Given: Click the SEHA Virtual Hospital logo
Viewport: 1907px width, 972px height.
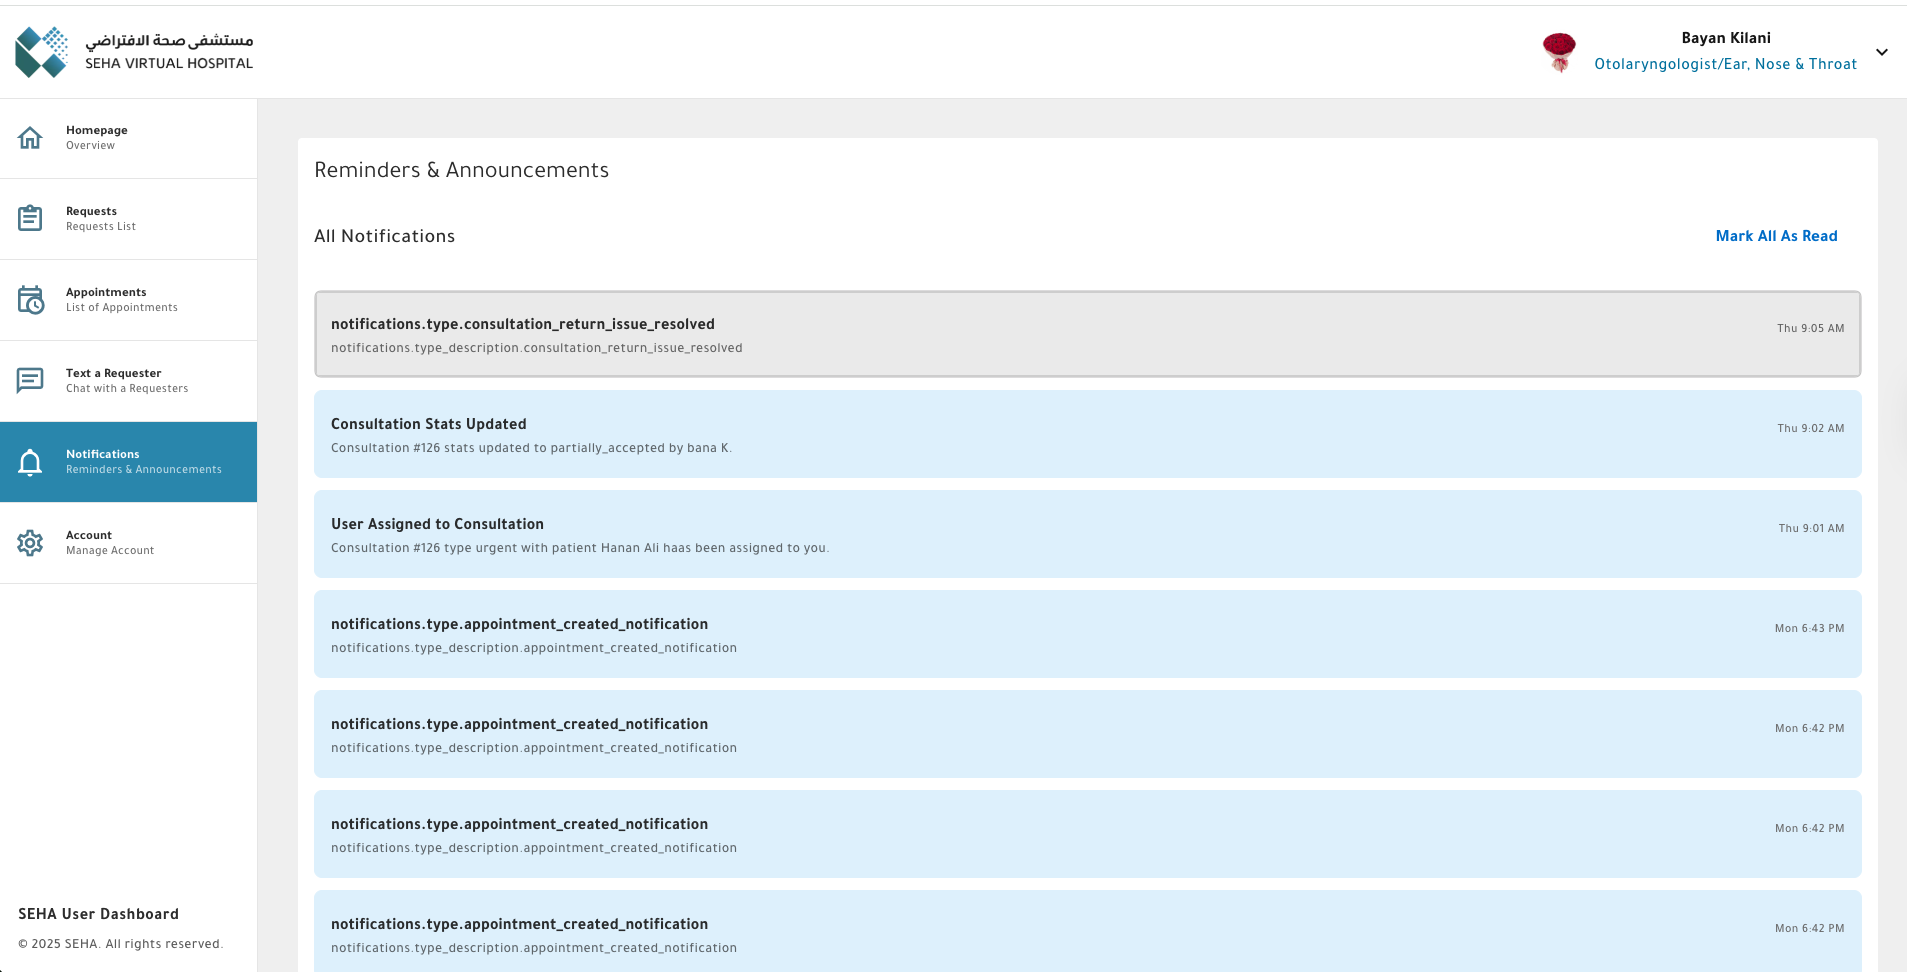Looking at the screenshot, I should (x=134, y=52).
